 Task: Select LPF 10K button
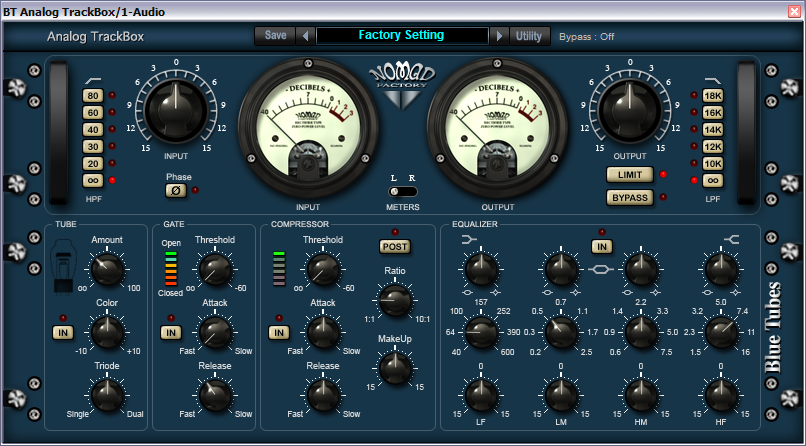tap(713, 164)
